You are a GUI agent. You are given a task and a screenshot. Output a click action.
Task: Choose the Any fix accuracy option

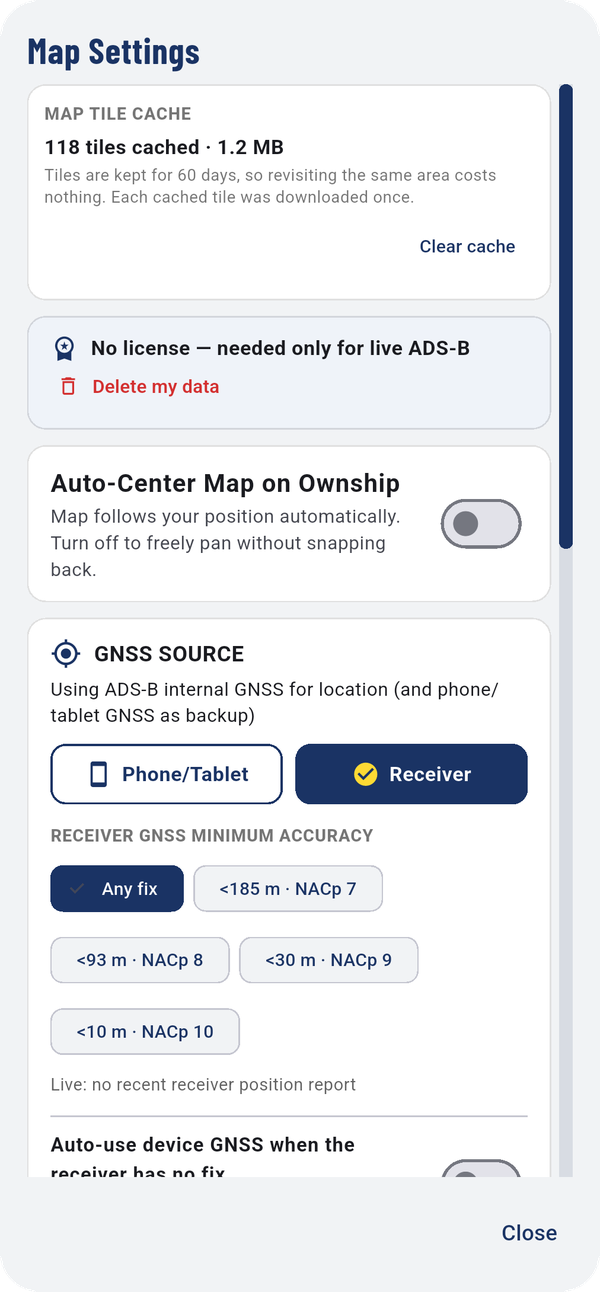[117, 889]
